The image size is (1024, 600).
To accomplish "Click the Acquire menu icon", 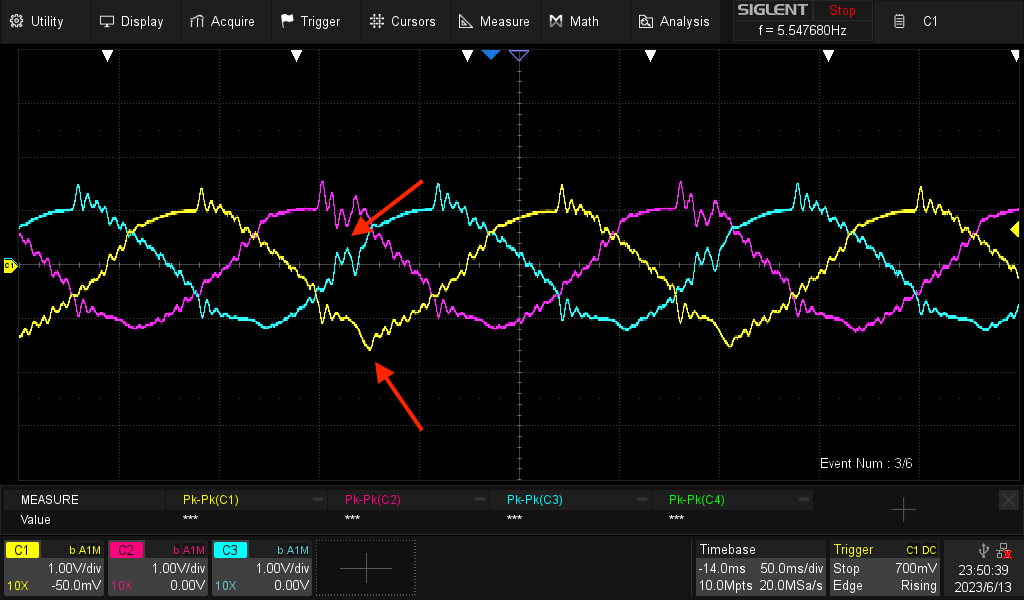I will pos(197,22).
